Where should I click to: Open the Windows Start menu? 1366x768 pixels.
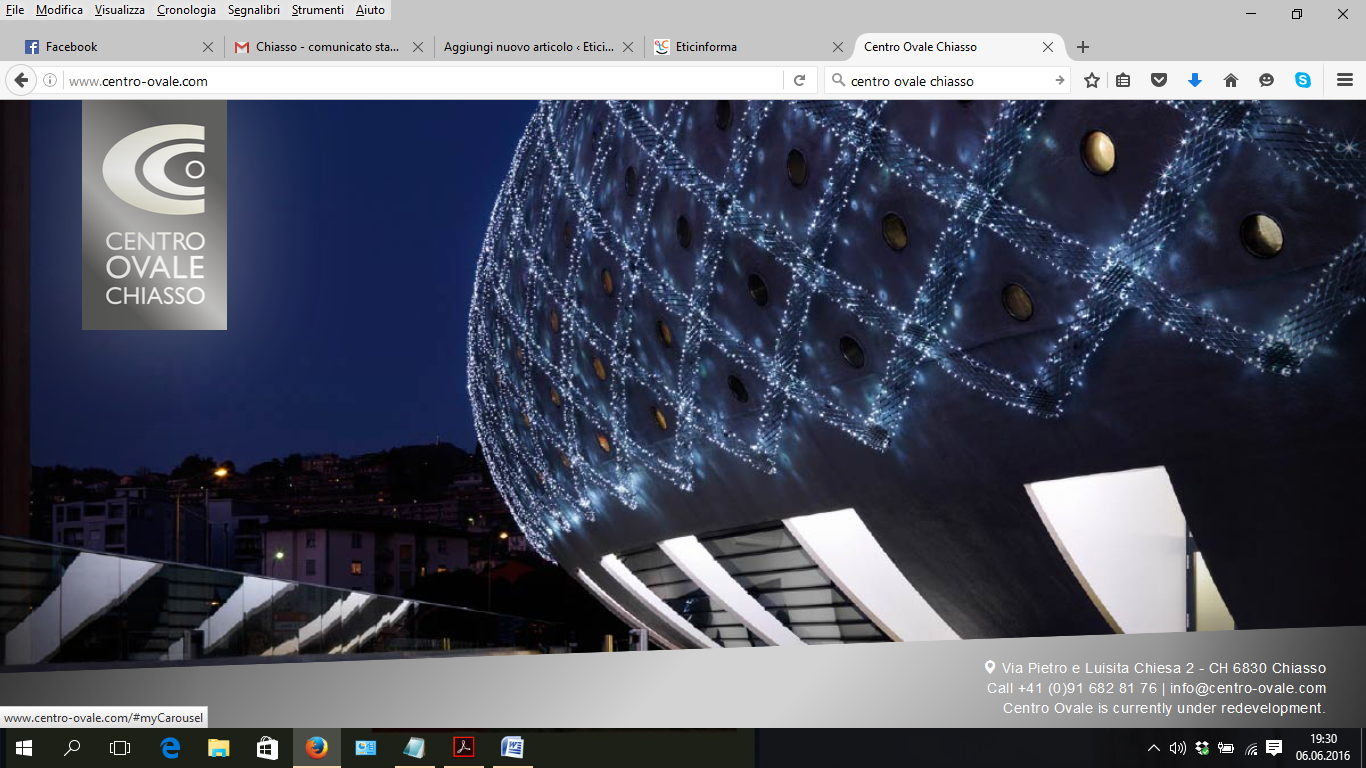tap(23, 748)
